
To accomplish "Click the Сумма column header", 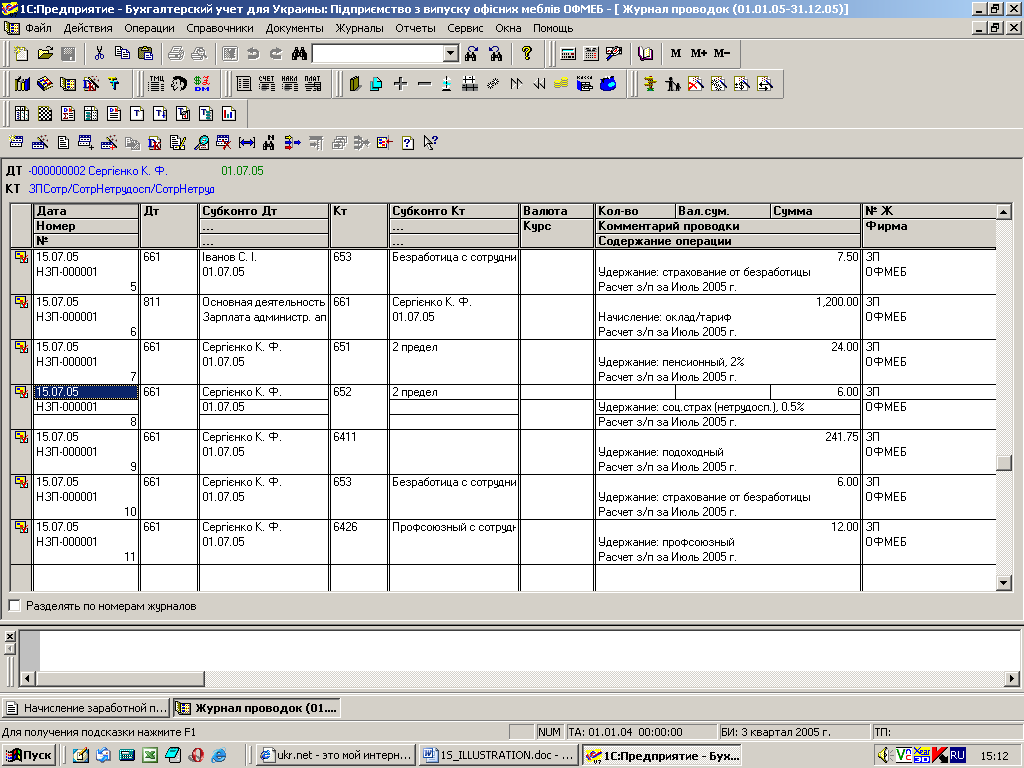I will pyautogui.click(x=815, y=211).
